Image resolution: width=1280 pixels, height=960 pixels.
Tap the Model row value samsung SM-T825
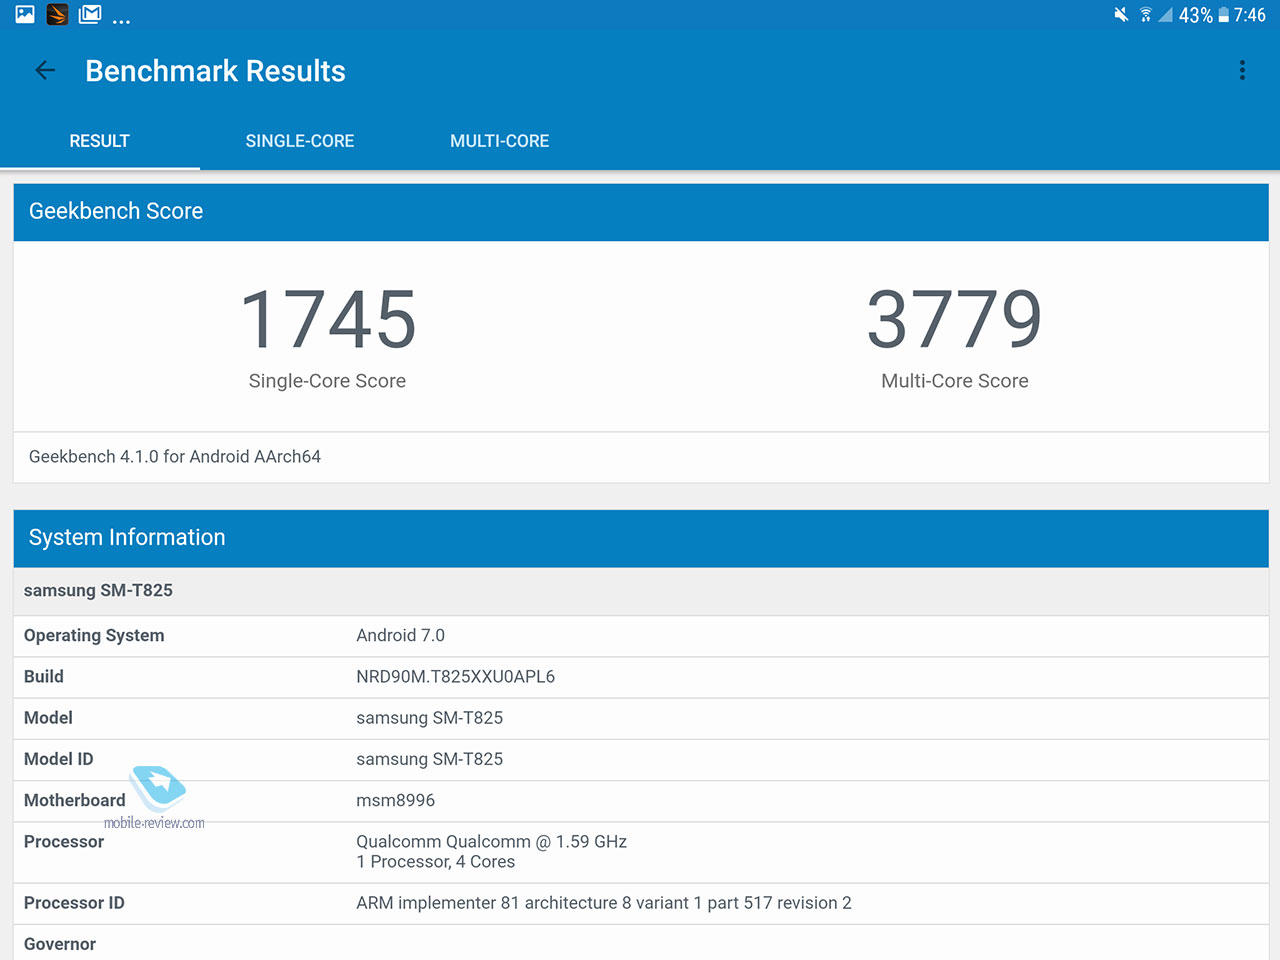[429, 718]
